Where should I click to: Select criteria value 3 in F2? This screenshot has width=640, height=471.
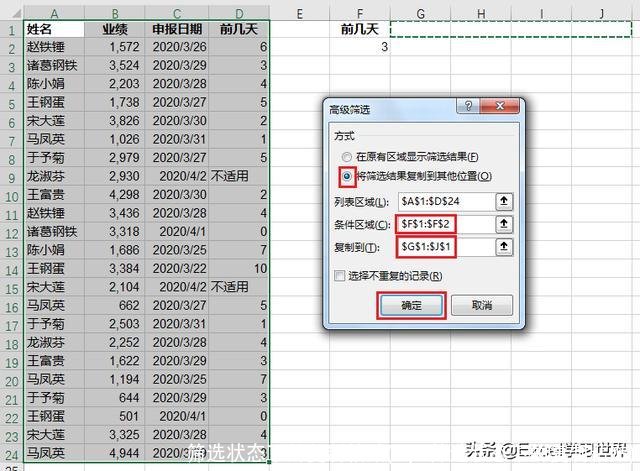coord(360,47)
